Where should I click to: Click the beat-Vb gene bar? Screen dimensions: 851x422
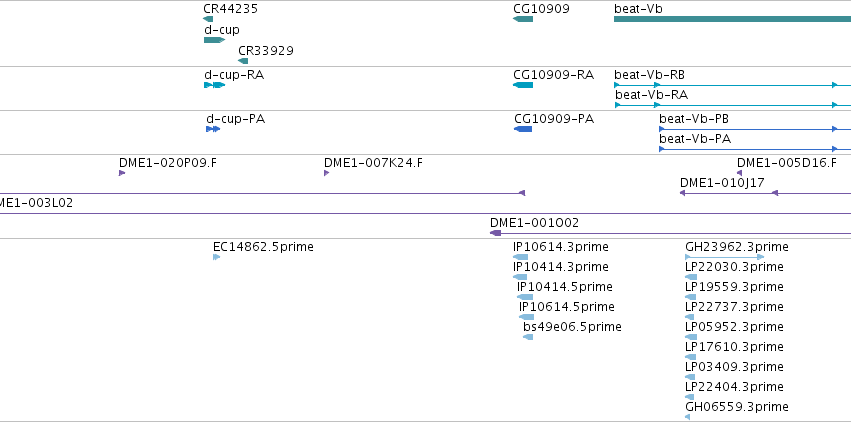[732, 19]
